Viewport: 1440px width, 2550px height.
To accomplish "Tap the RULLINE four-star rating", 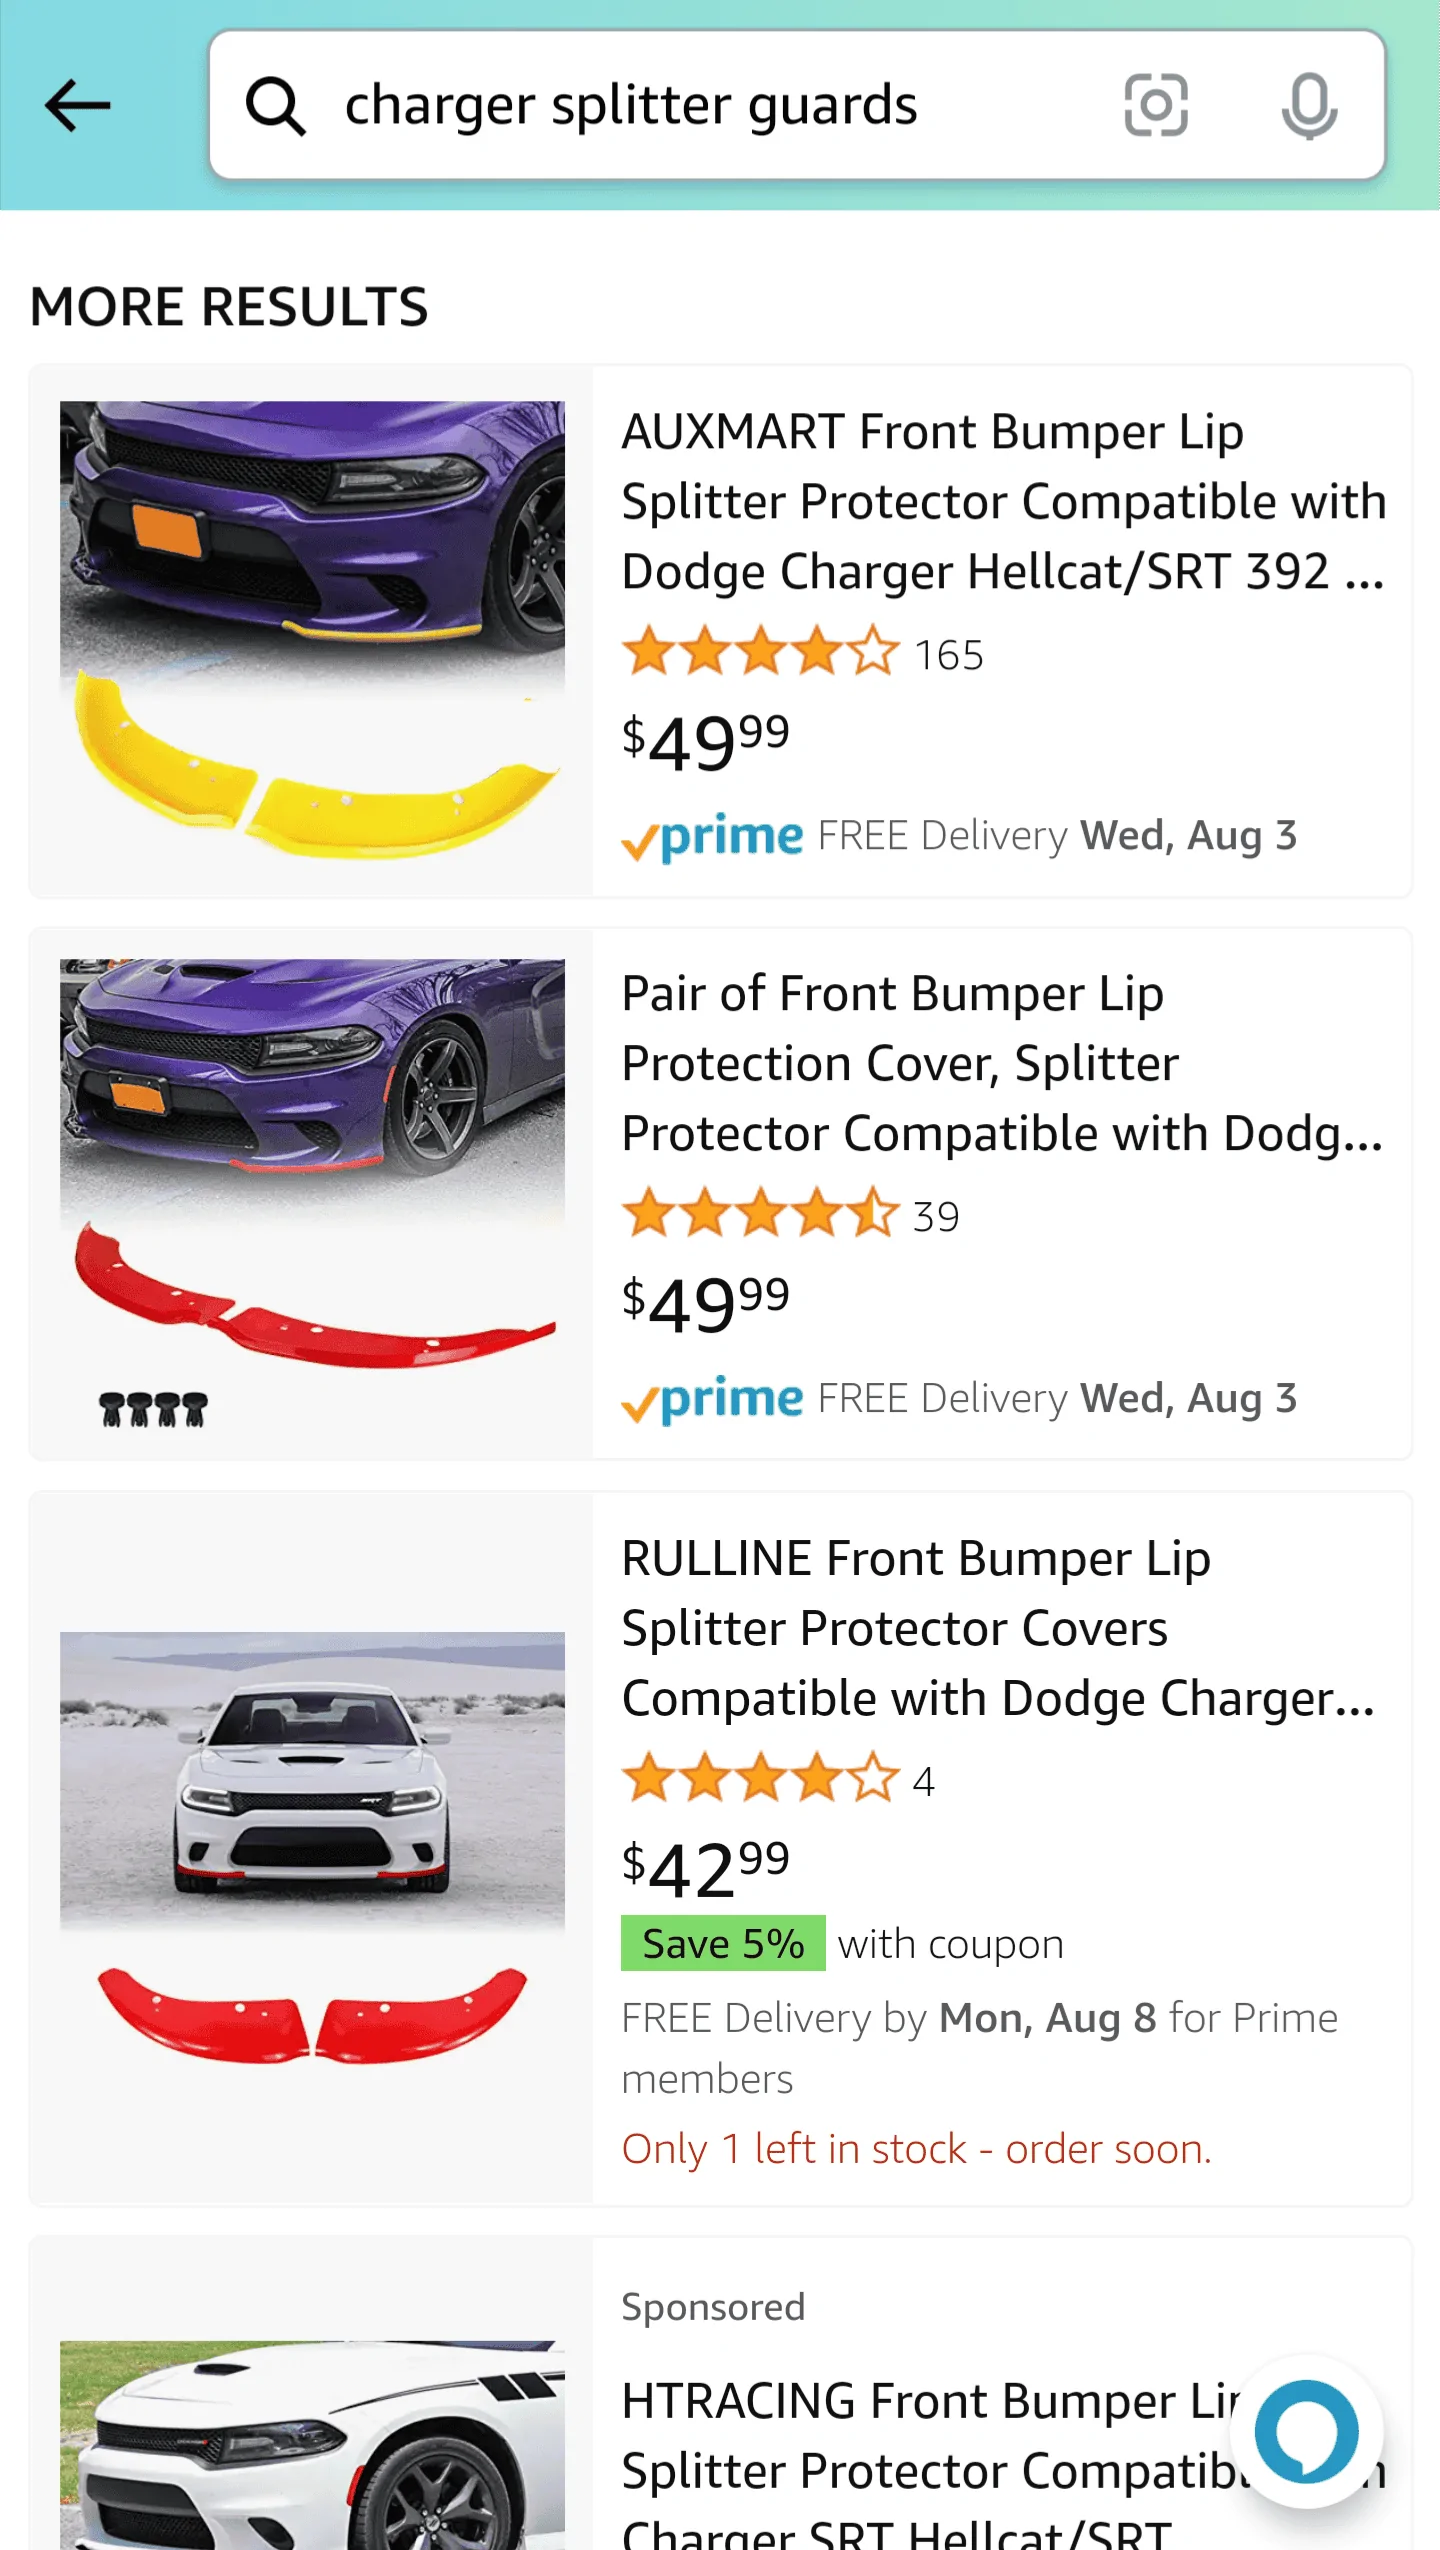I will (x=760, y=1779).
